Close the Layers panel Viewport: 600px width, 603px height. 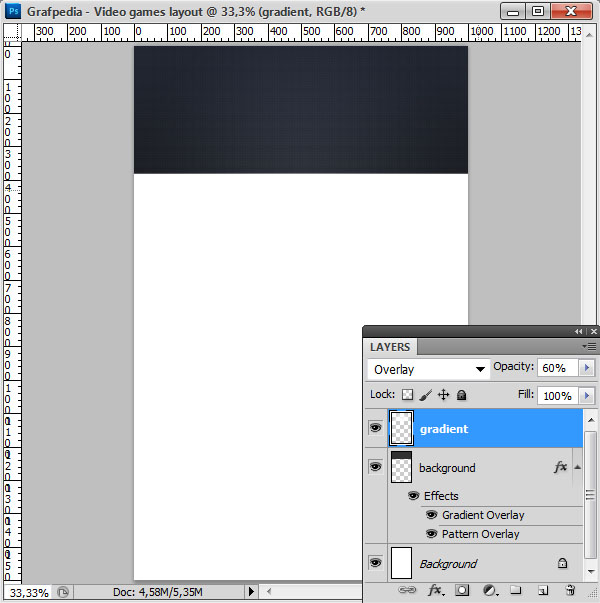pyautogui.click(x=594, y=331)
